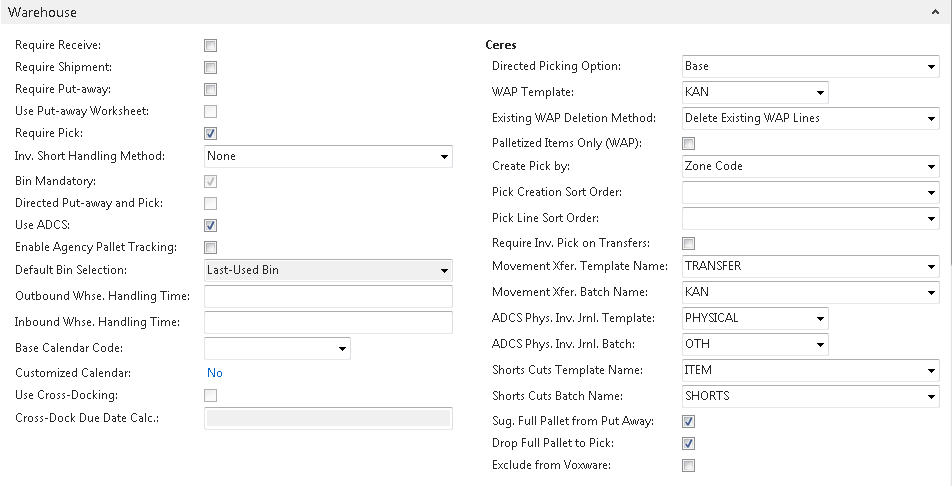
Task: Expand the Pick Line Sort Order dropdown
Action: click(x=930, y=219)
